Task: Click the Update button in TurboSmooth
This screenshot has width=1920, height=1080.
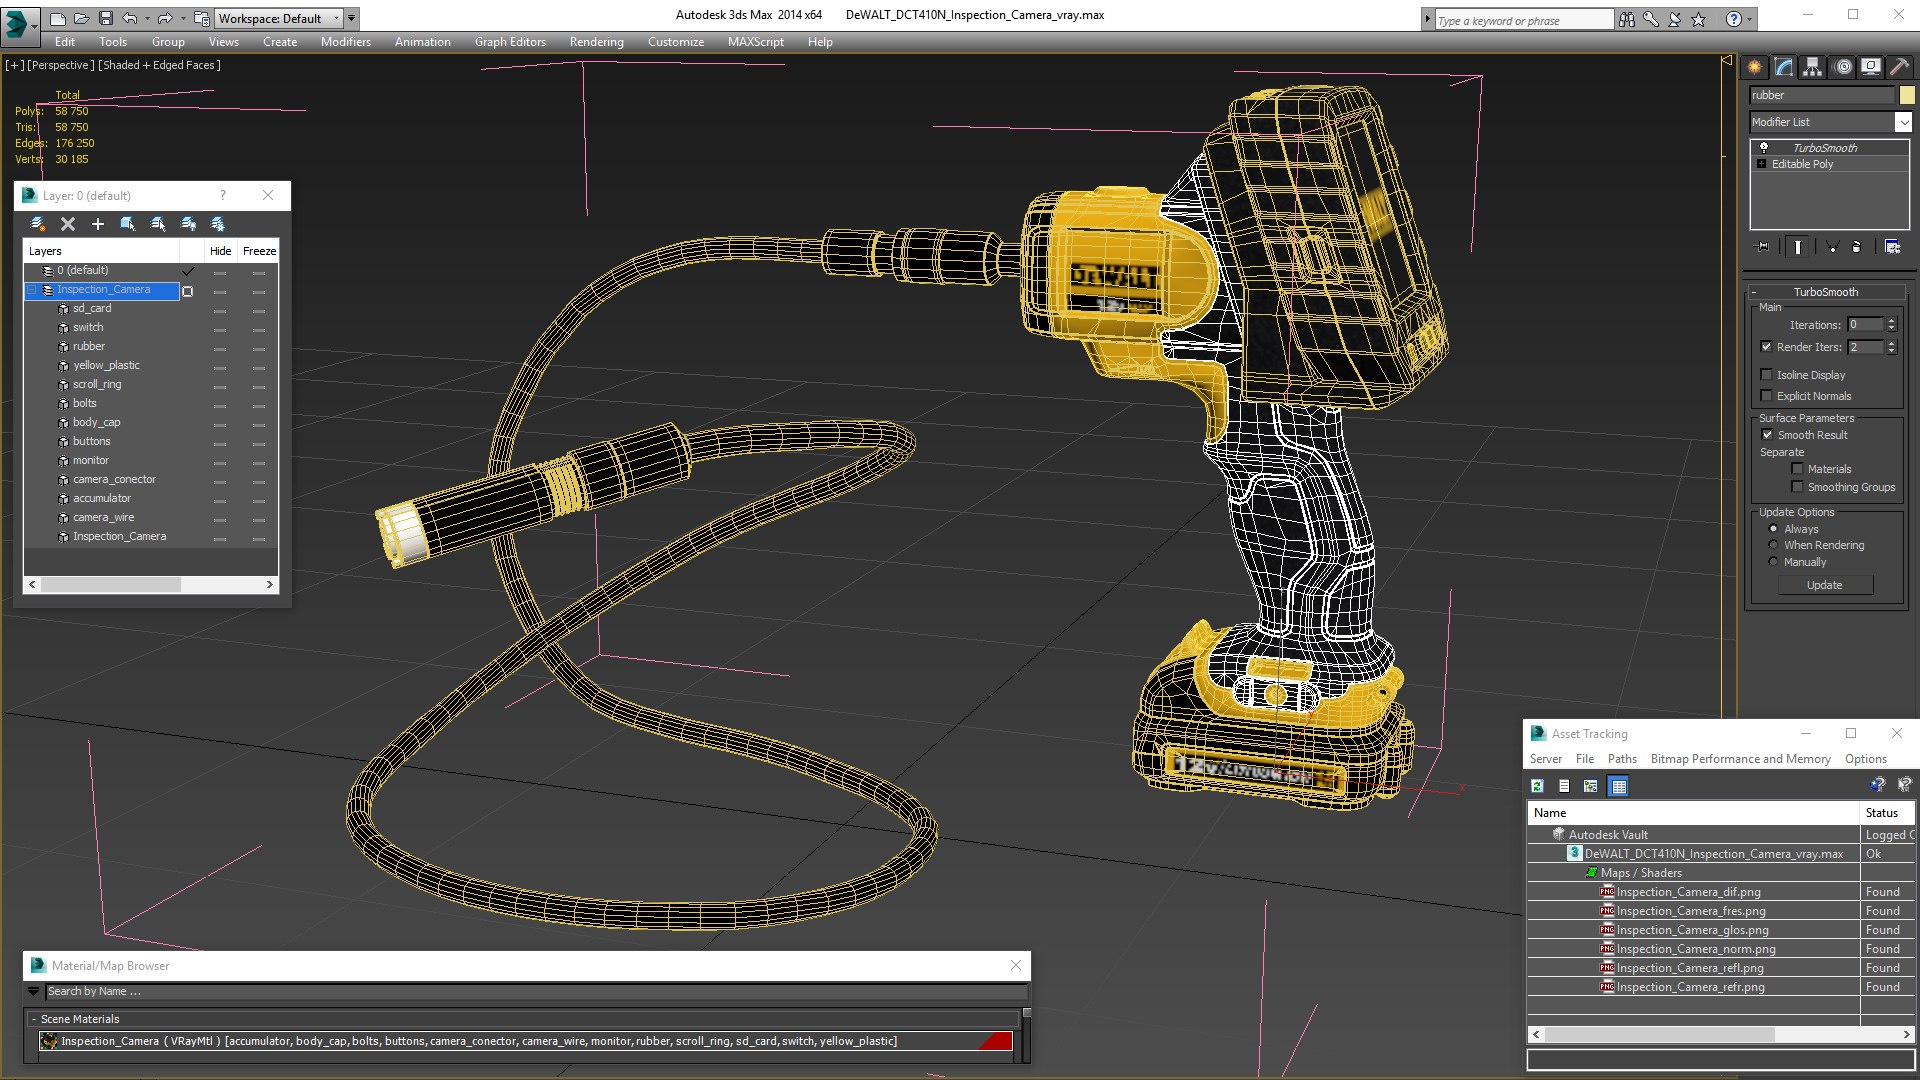Action: pyautogui.click(x=1825, y=585)
